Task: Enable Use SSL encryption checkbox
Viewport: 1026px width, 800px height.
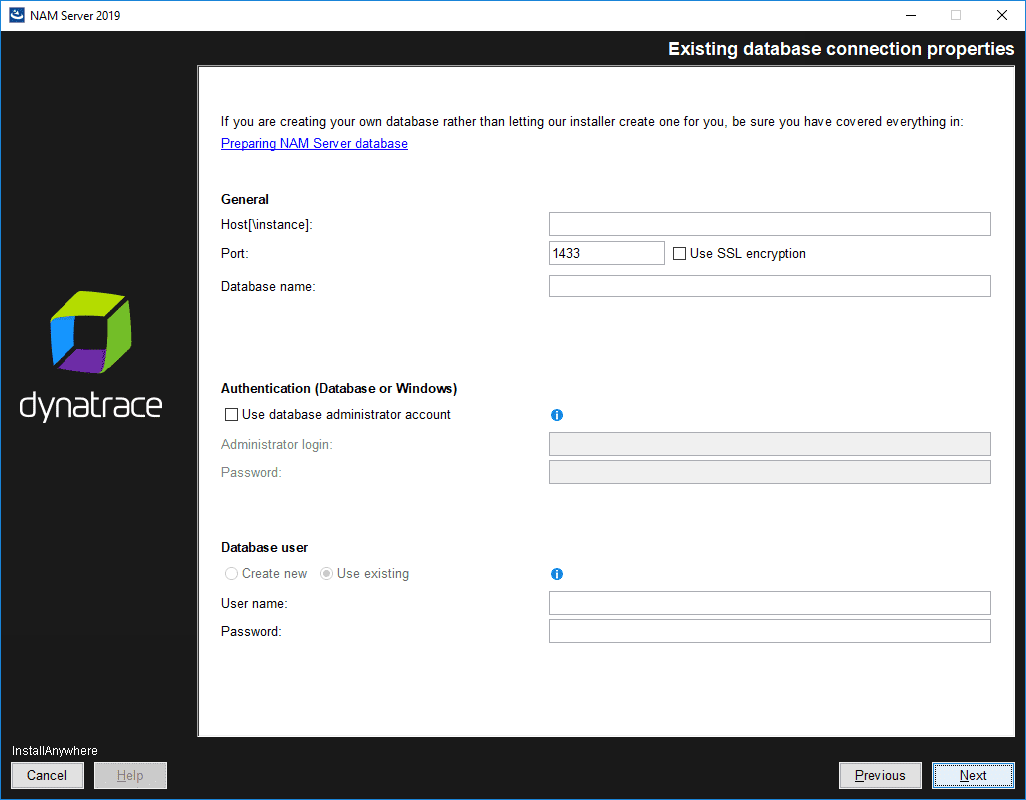Action: click(x=679, y=253)
